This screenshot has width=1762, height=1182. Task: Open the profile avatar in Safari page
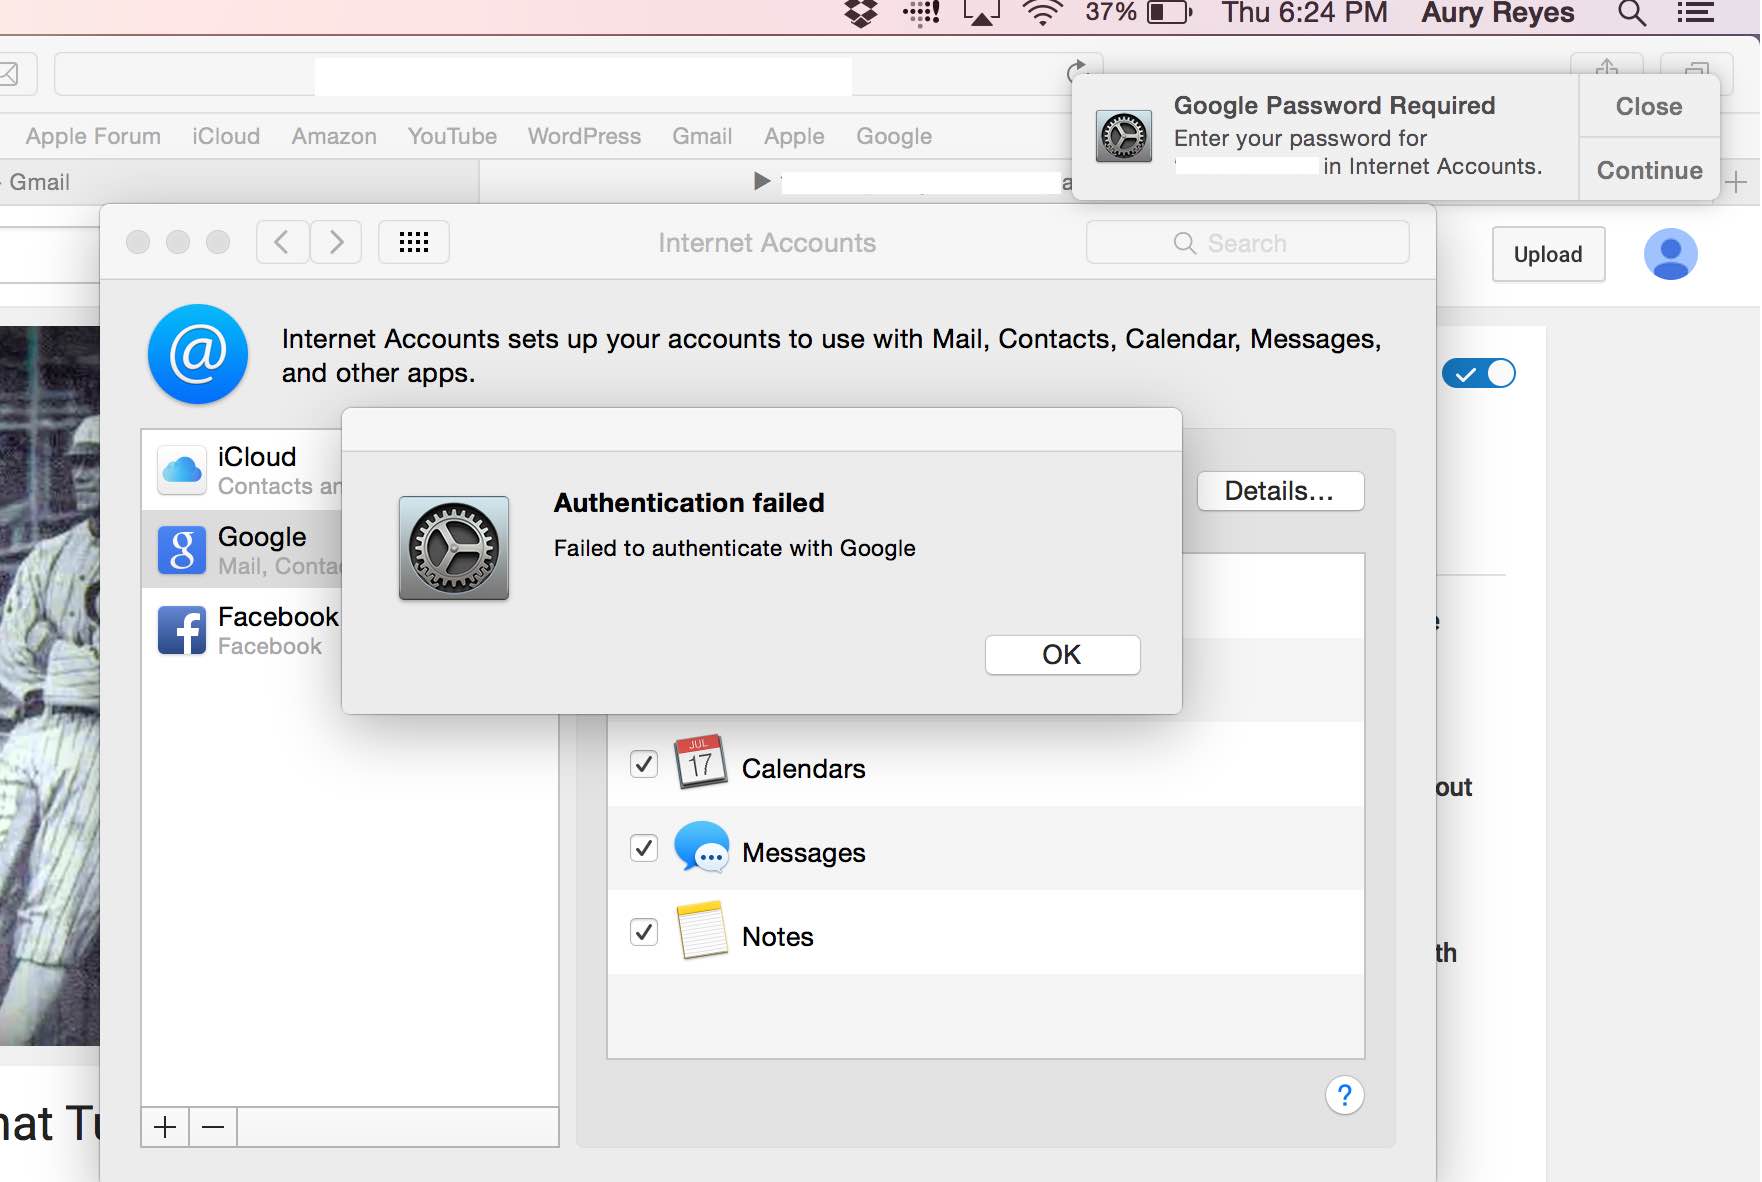click(1671, 254)
